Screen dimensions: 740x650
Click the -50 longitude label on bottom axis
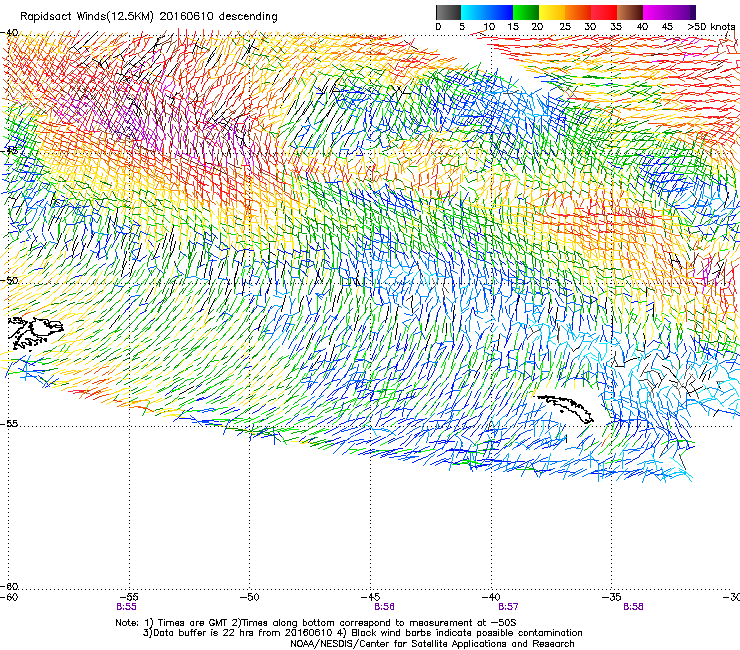tap(250, 597)
